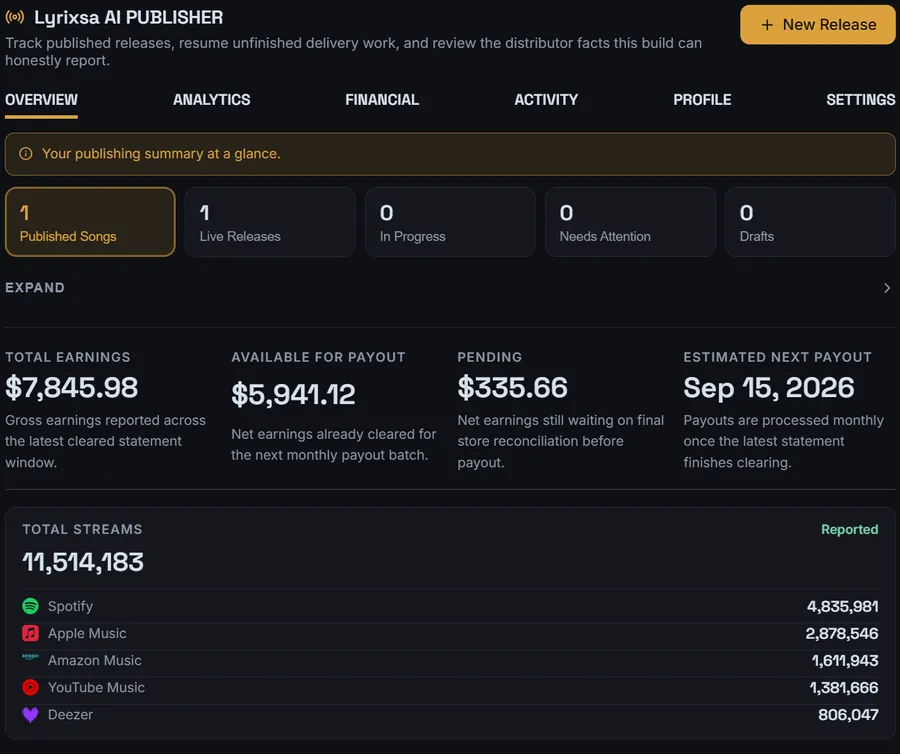The image size is (900, 754).
Task: Click the ESTIMATED NEXT PAYOUT heading
Action: click(x=778, y=357)
